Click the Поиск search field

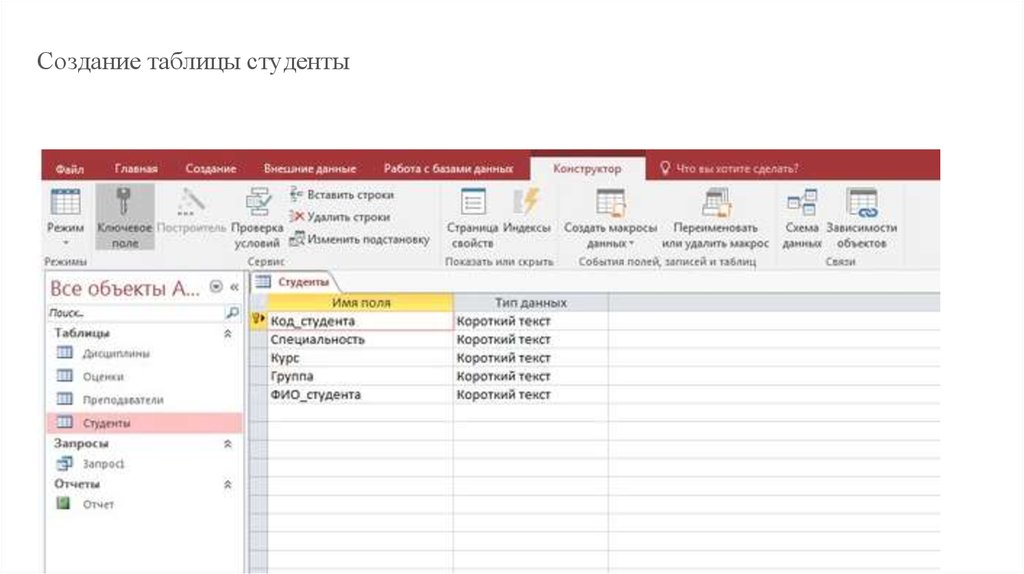(135, 313)
